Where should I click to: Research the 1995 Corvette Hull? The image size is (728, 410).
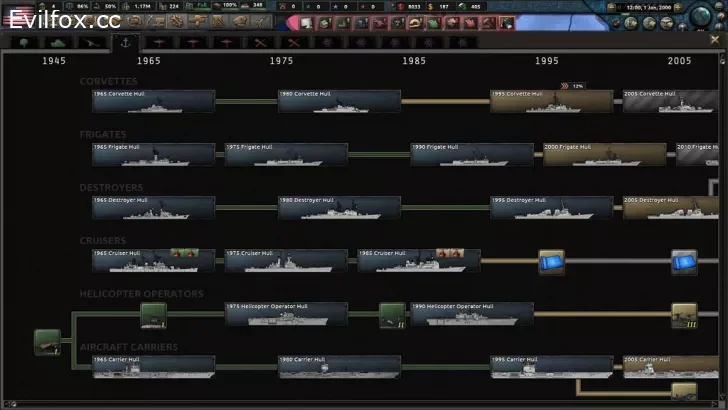point(551,100)
